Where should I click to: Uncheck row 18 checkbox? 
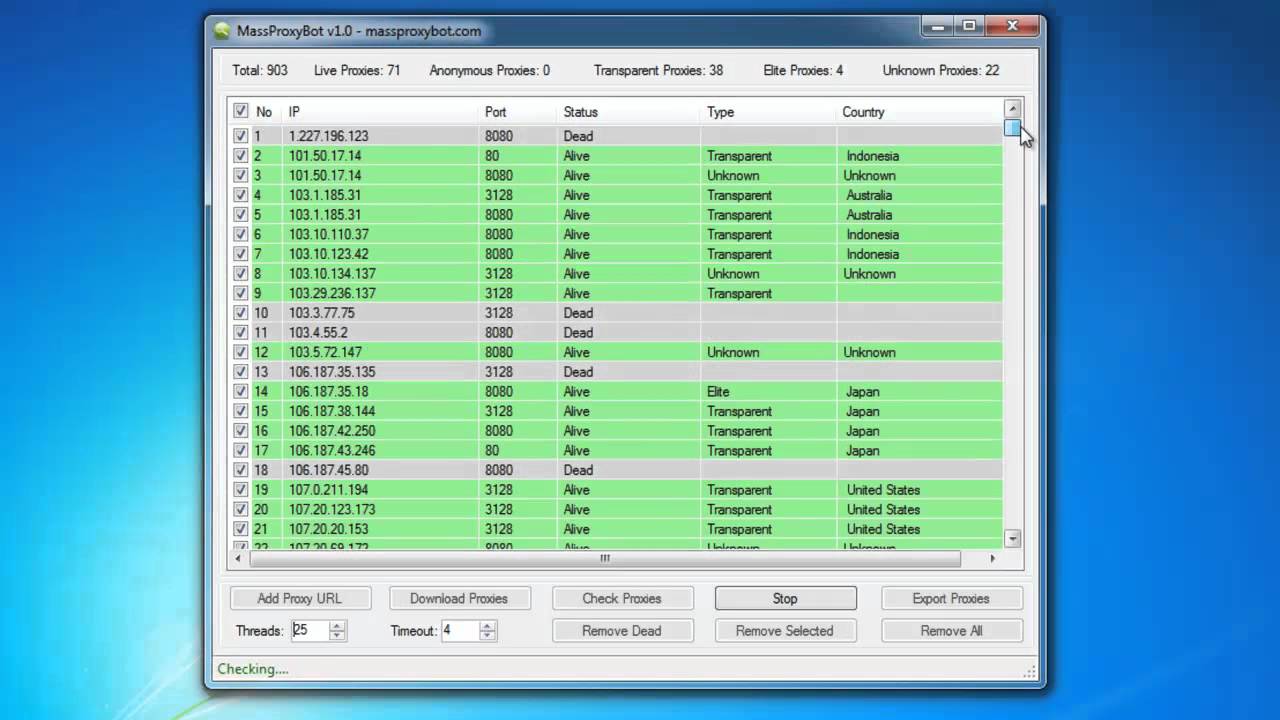point(241,470)
